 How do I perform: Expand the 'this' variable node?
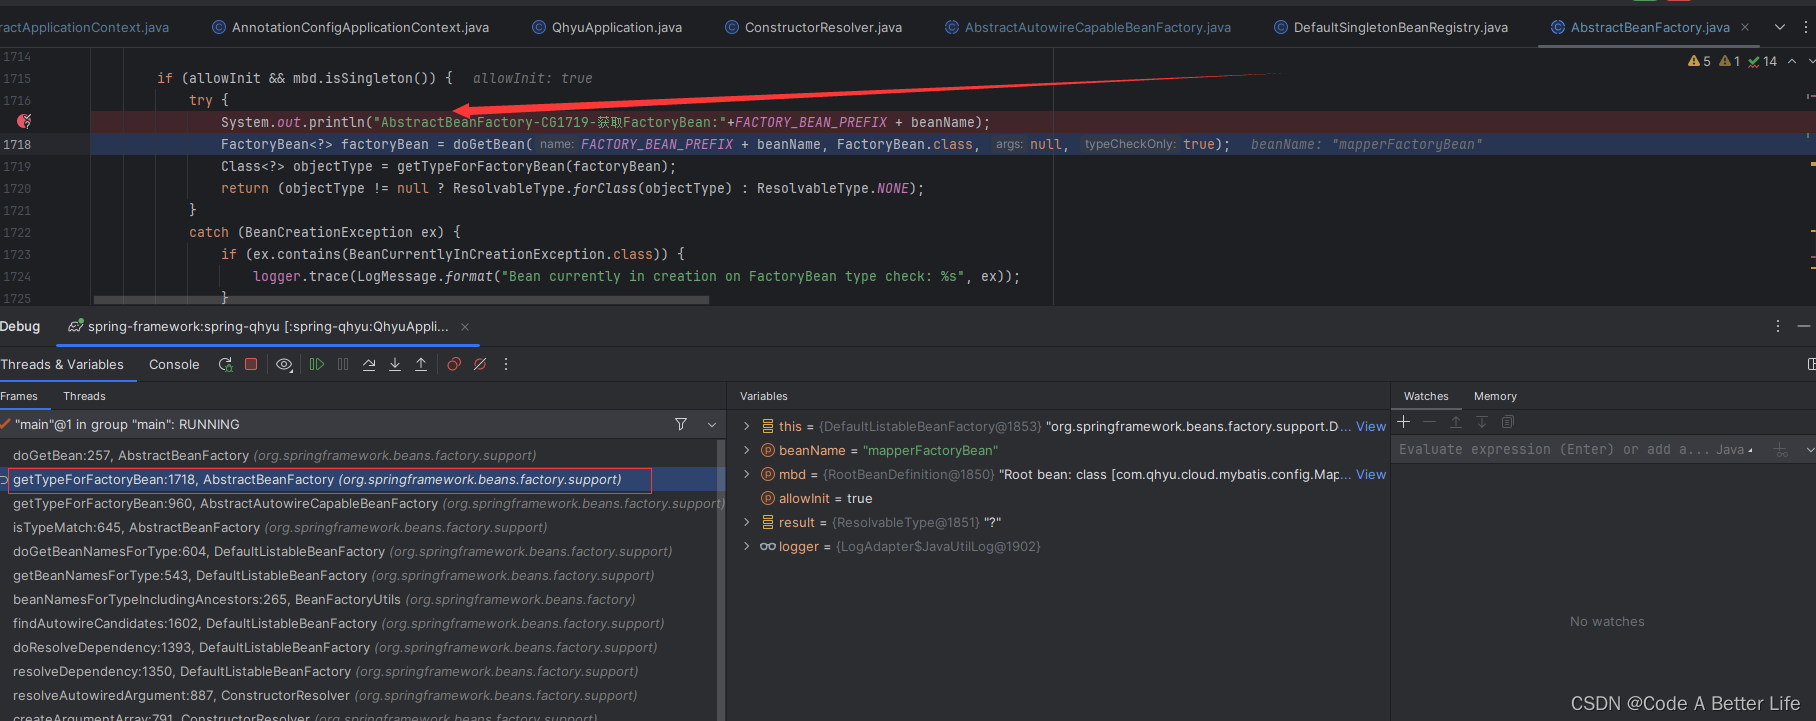pos(746,426)
